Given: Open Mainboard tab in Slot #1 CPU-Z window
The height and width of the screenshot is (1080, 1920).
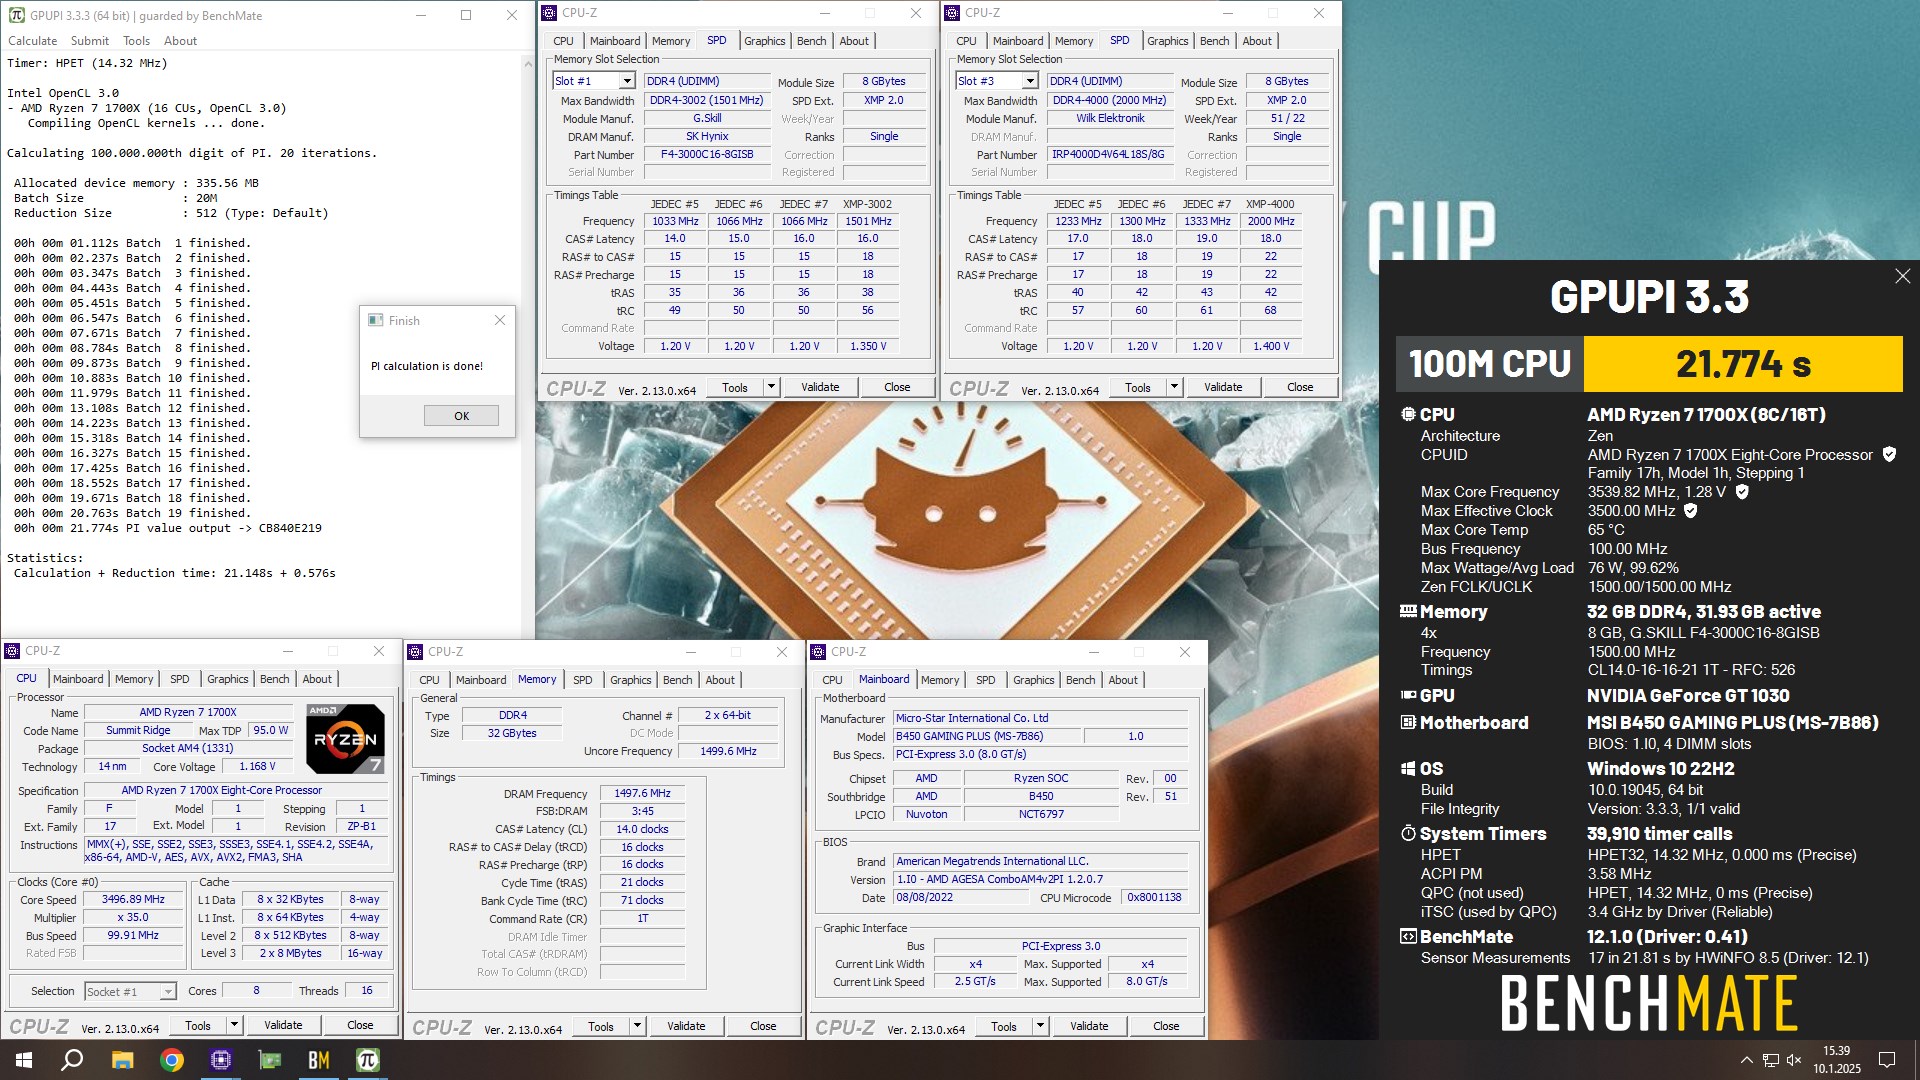Looking at the screenshot, I should click(x=615, y=41).
